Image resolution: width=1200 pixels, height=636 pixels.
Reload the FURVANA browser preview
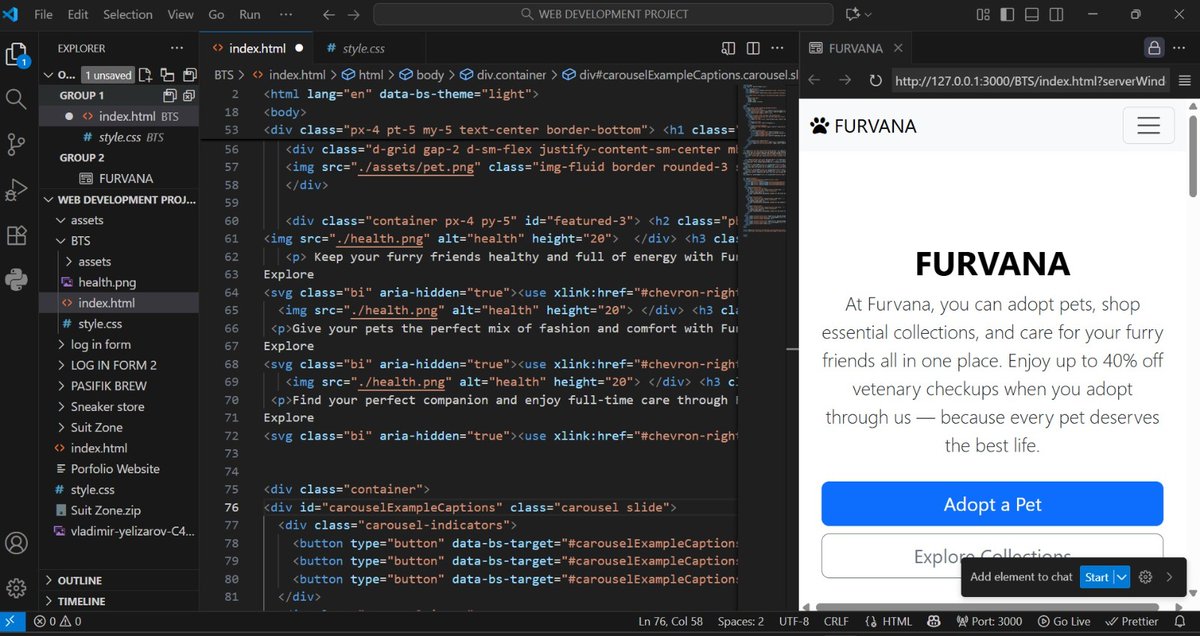(876, 81)
